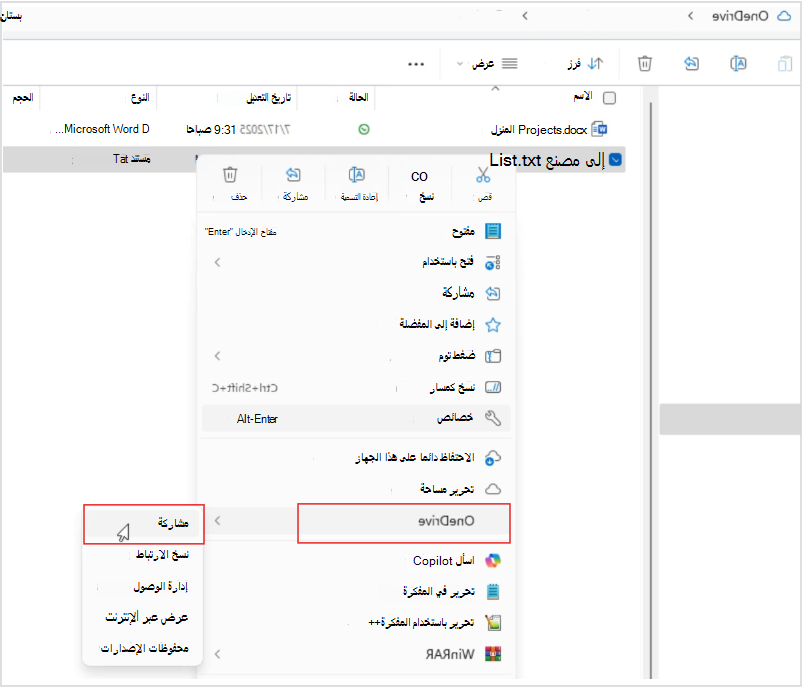803x687 pixels.
Task: Open the sort (فرز) menu
Action: 586,64
